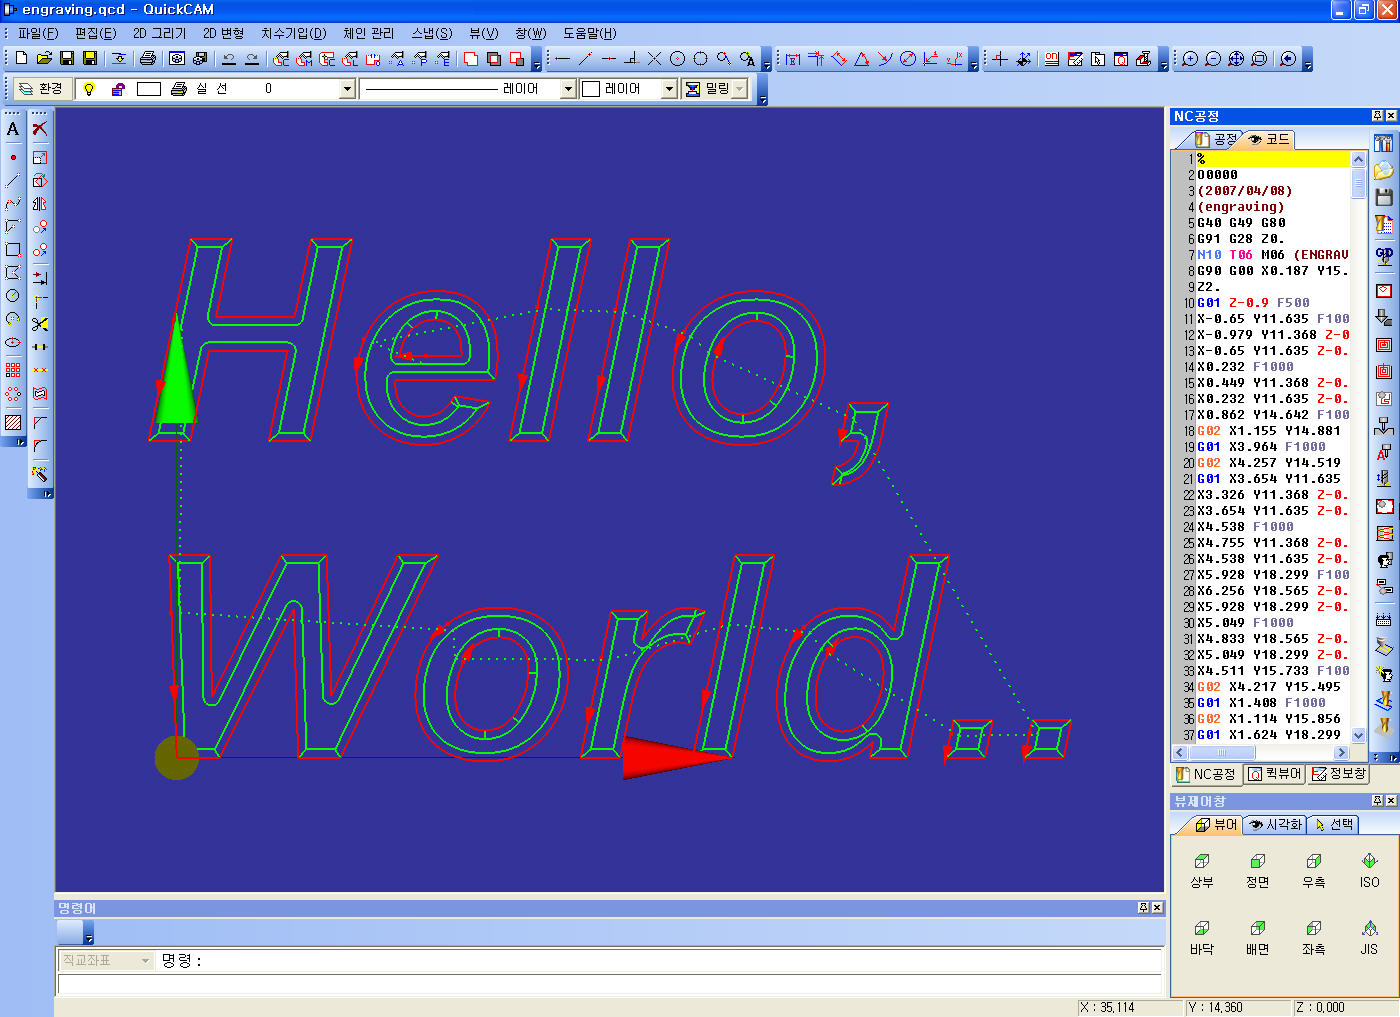Click the NC code horizontal scrollbar
Image resolution: width=1400 pixels, height=1017 pixels.
(1261, 752)
